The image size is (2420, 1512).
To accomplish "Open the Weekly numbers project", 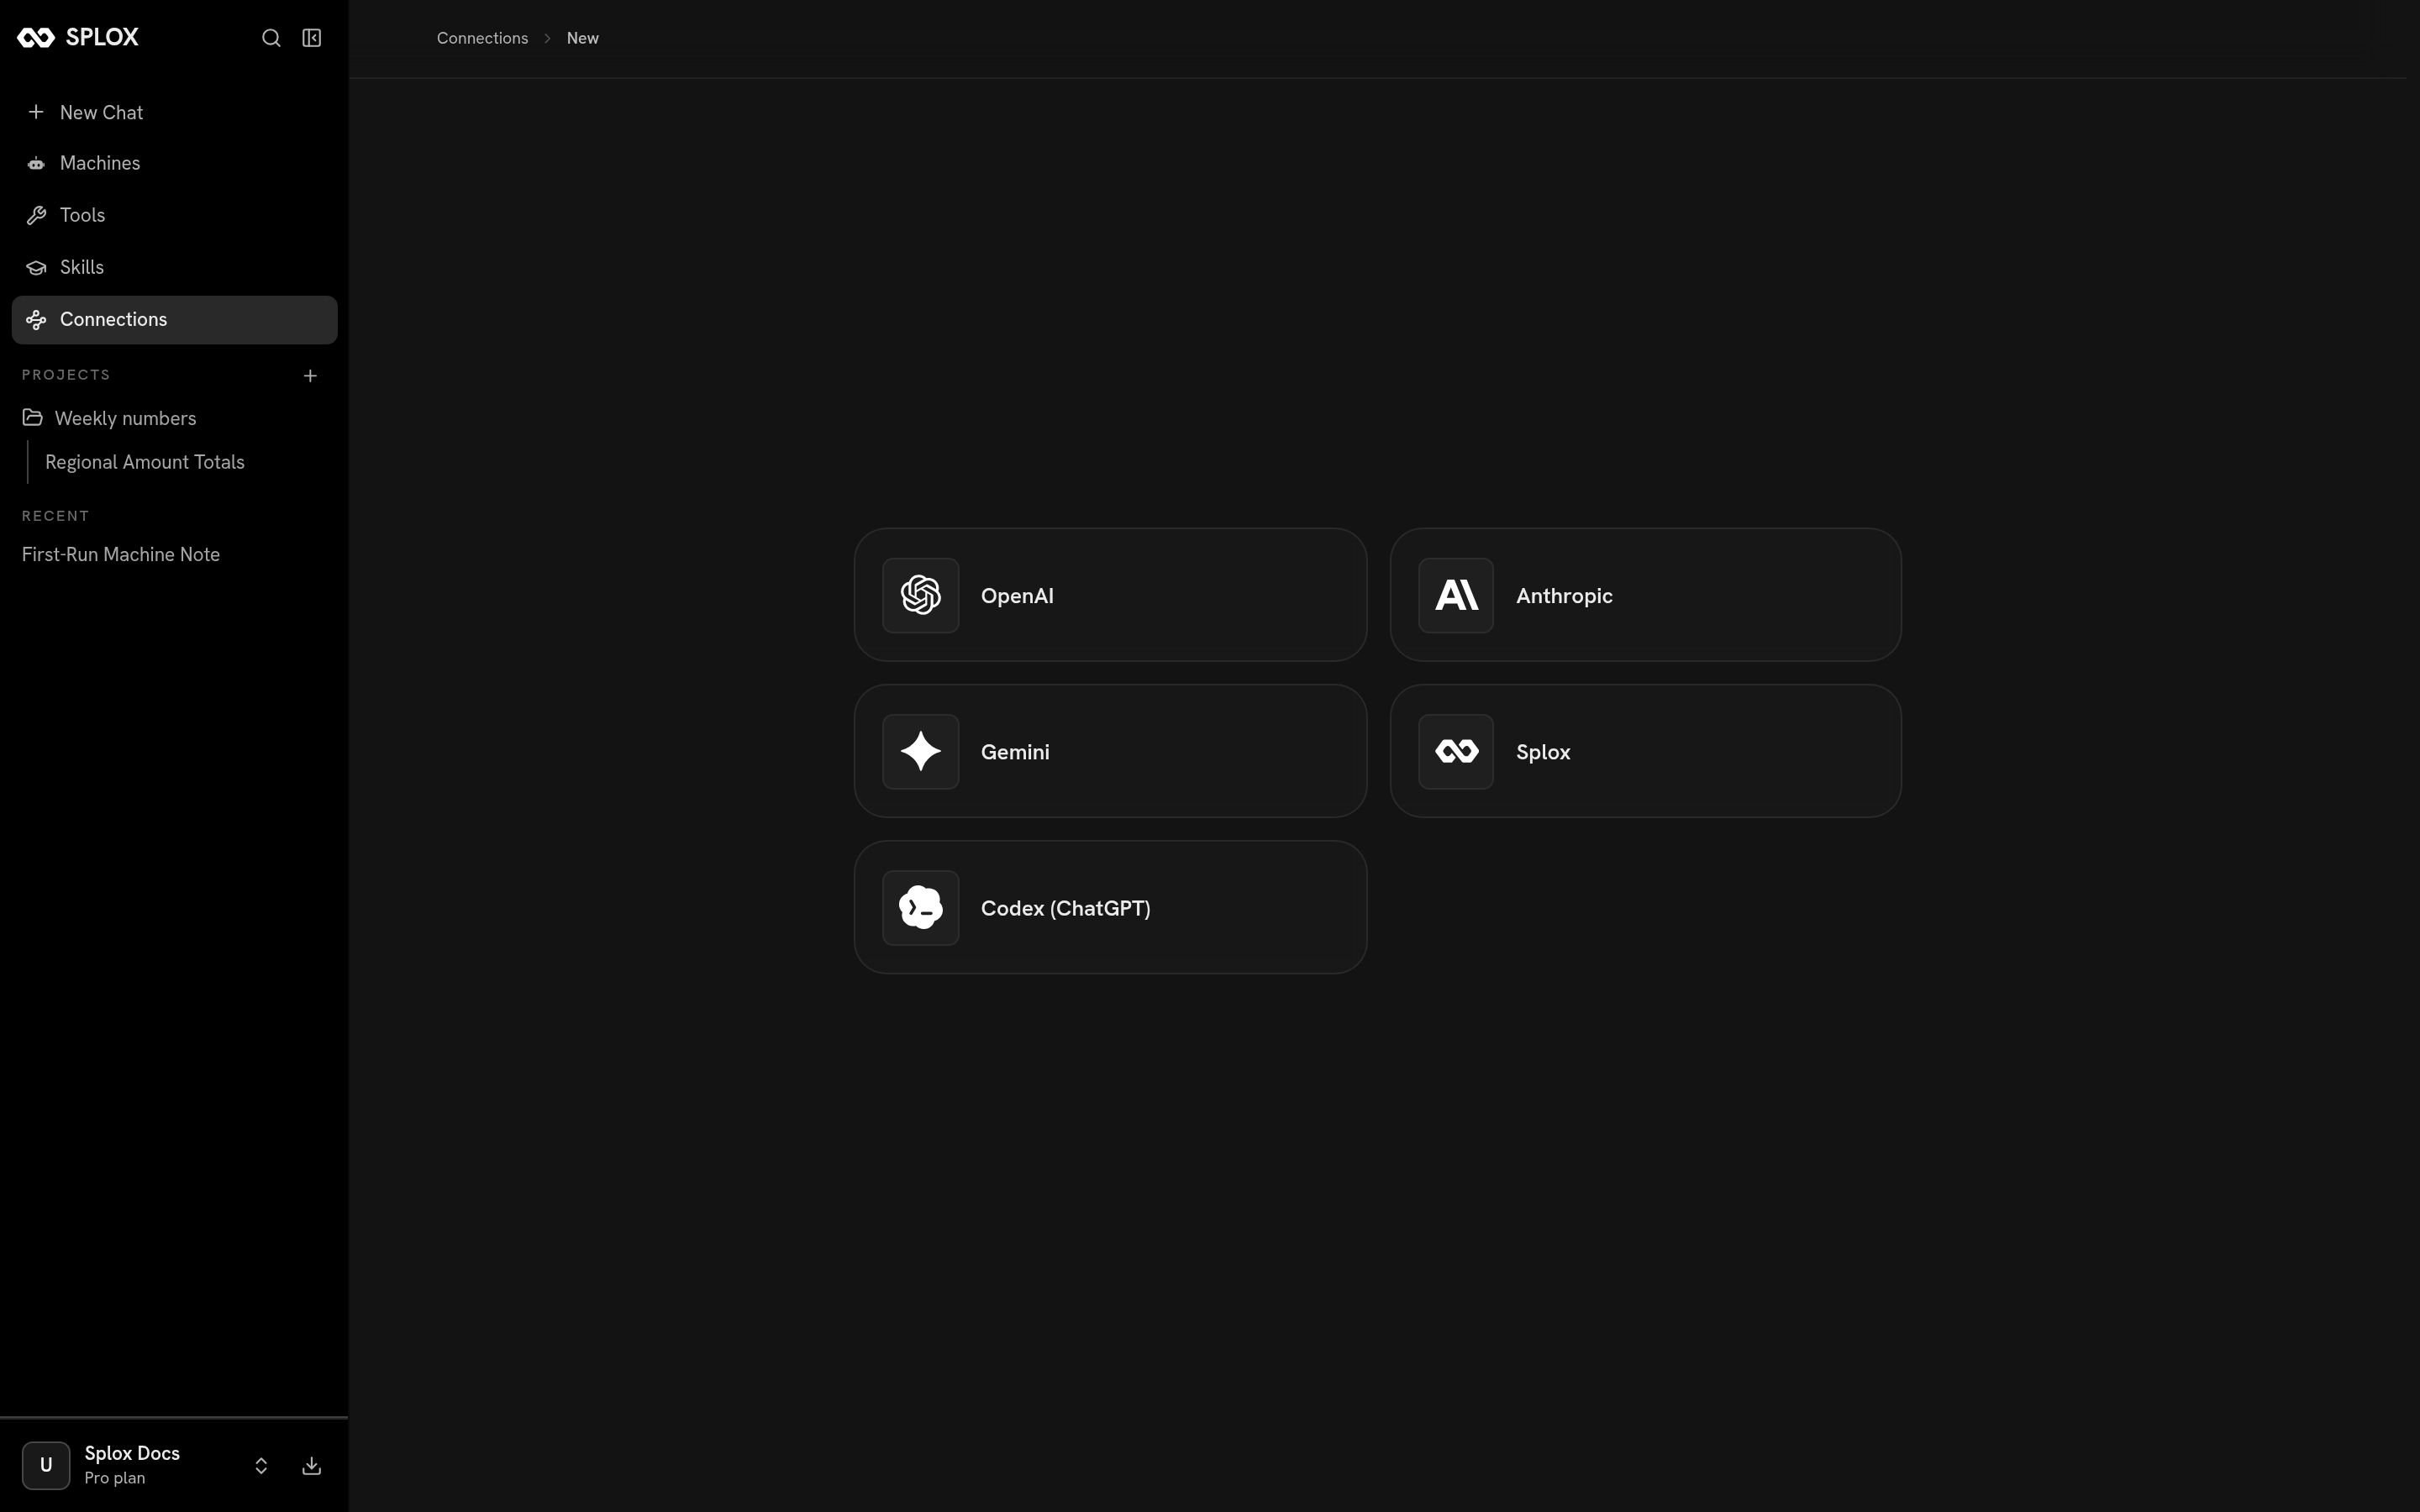I will (174, 418).
